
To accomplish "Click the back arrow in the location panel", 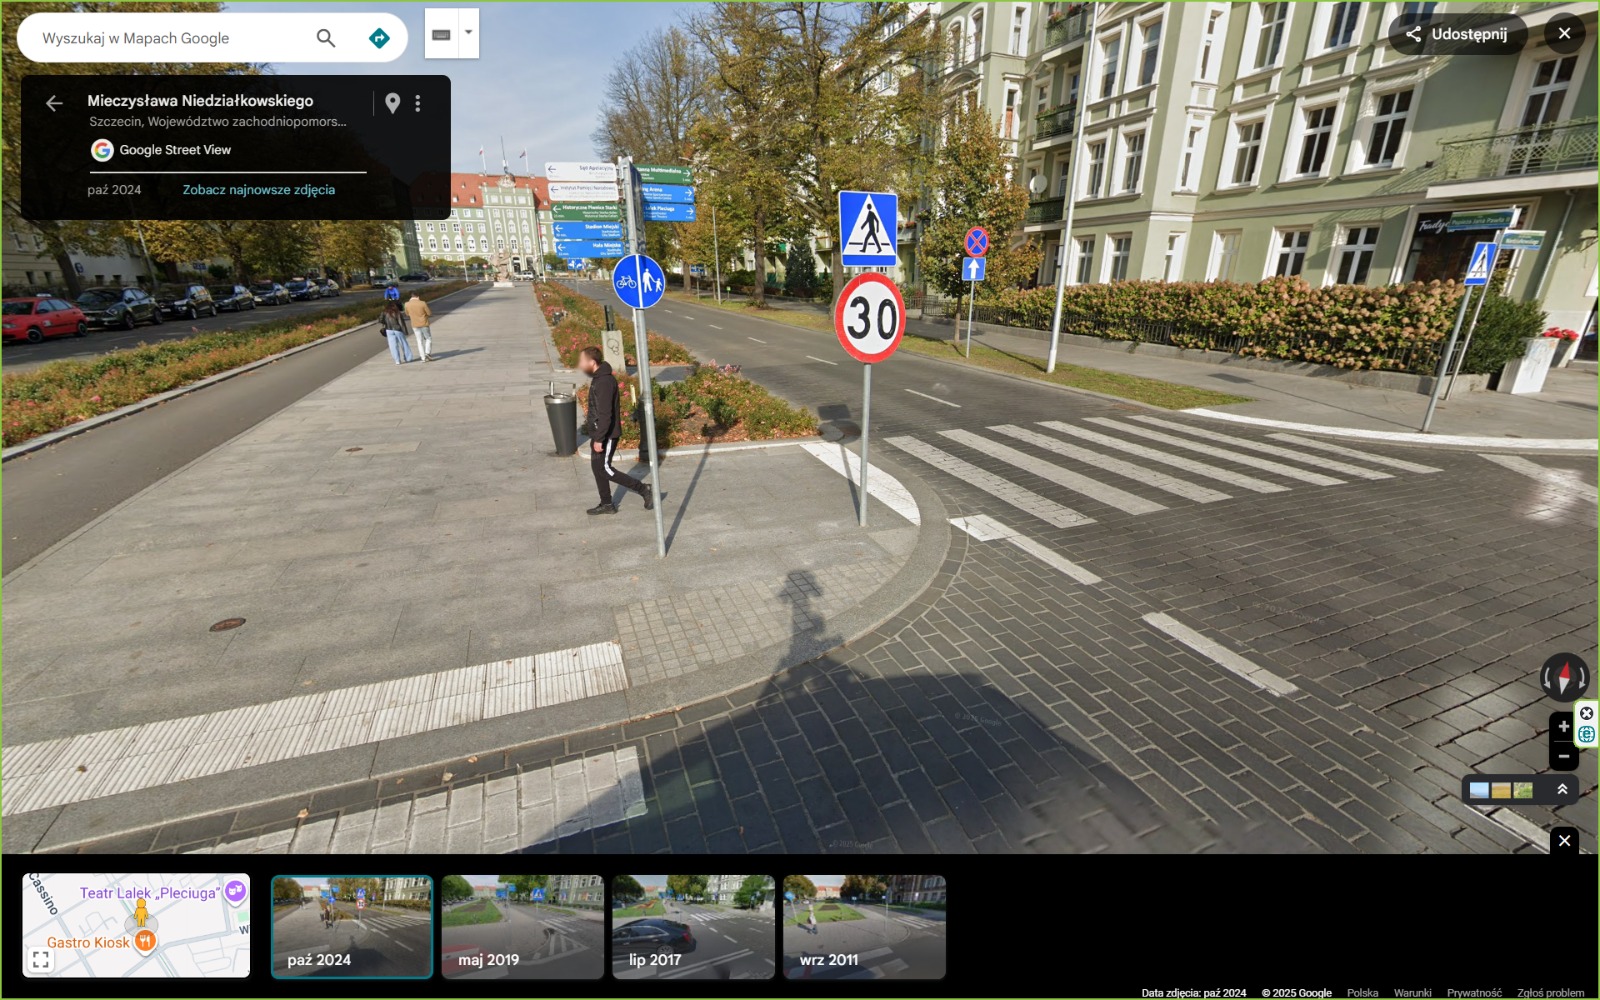I will point(54,103).
